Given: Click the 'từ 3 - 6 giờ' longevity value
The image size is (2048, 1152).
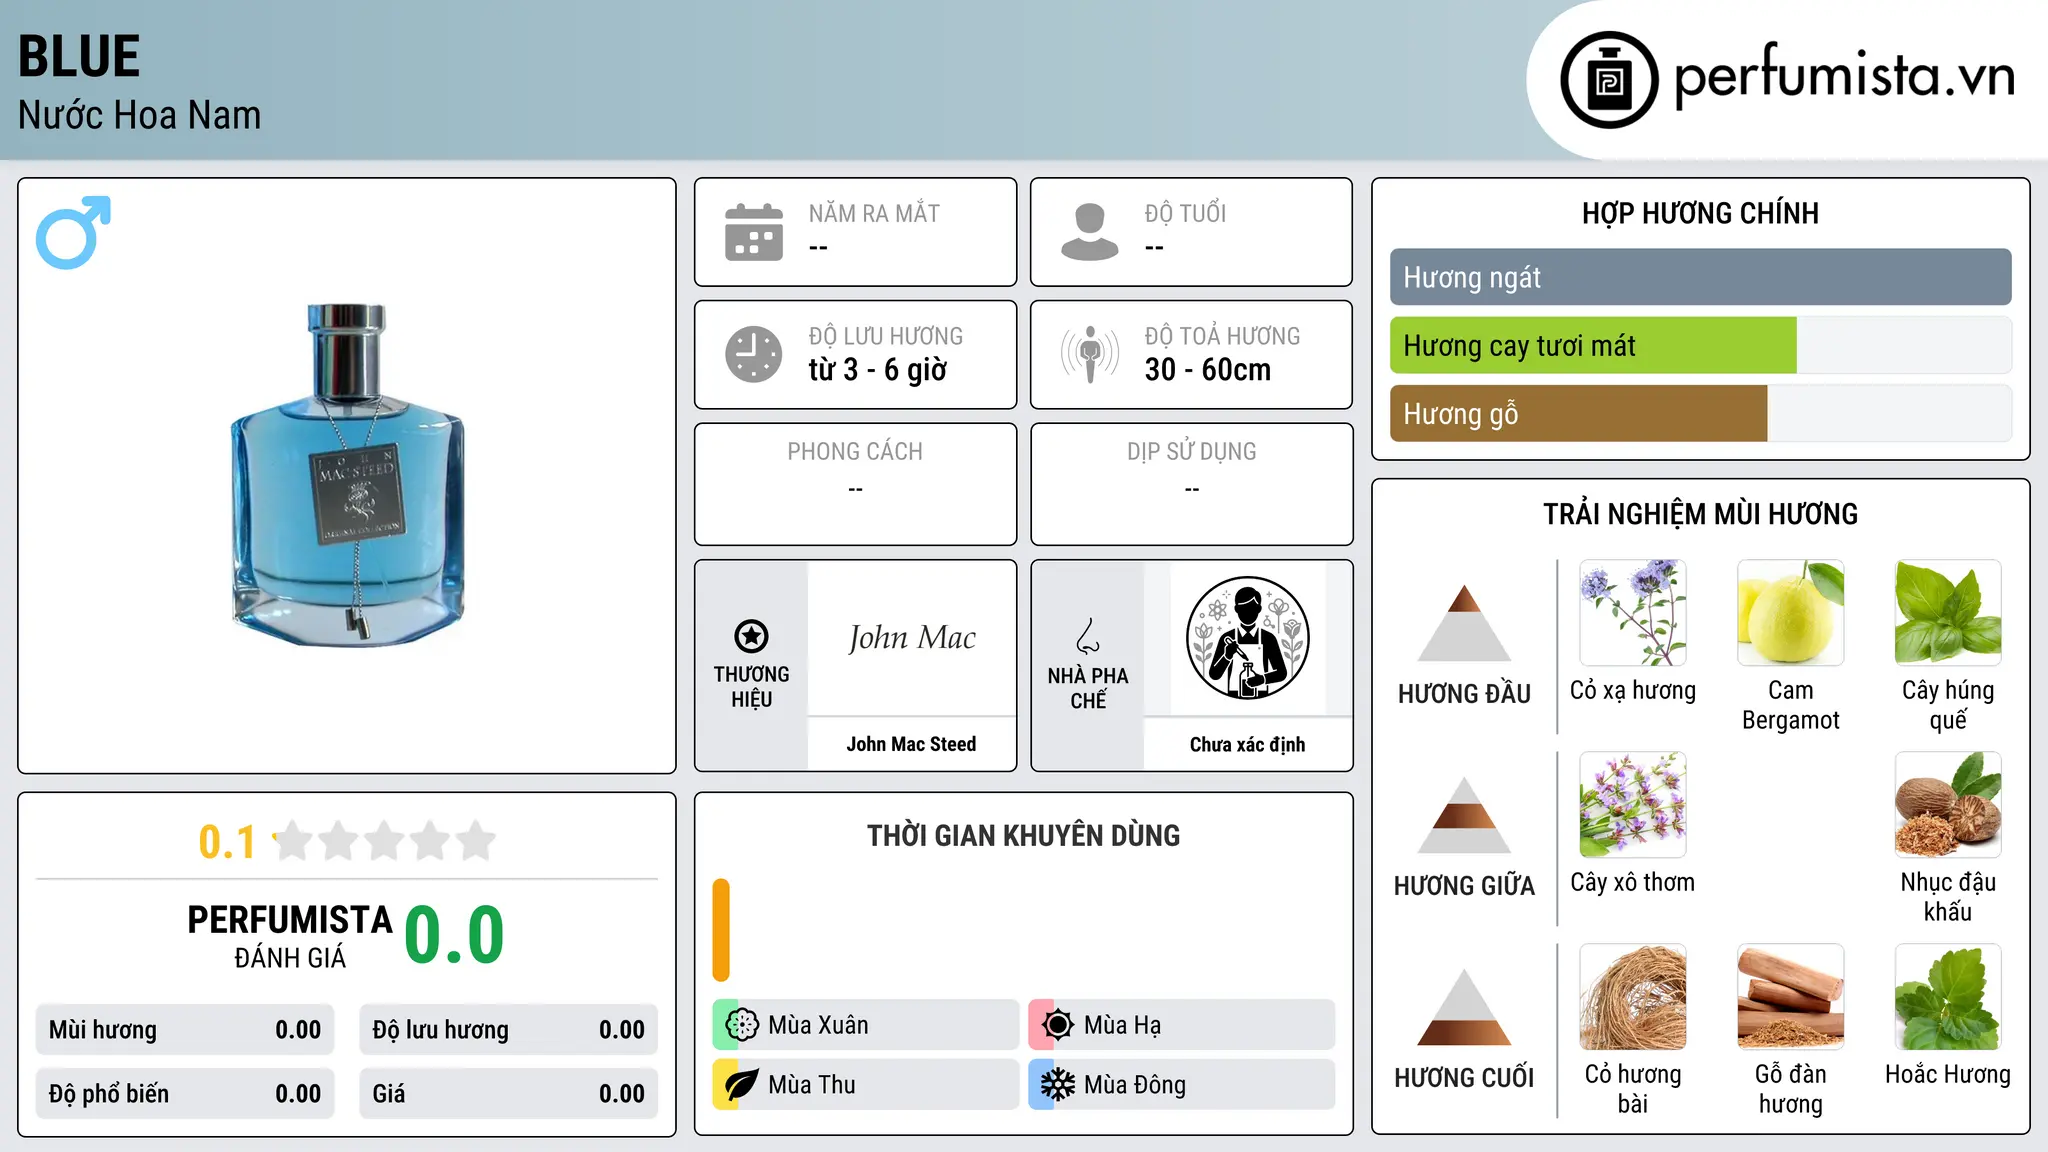Looking at the screenshot, I should 878,370.
